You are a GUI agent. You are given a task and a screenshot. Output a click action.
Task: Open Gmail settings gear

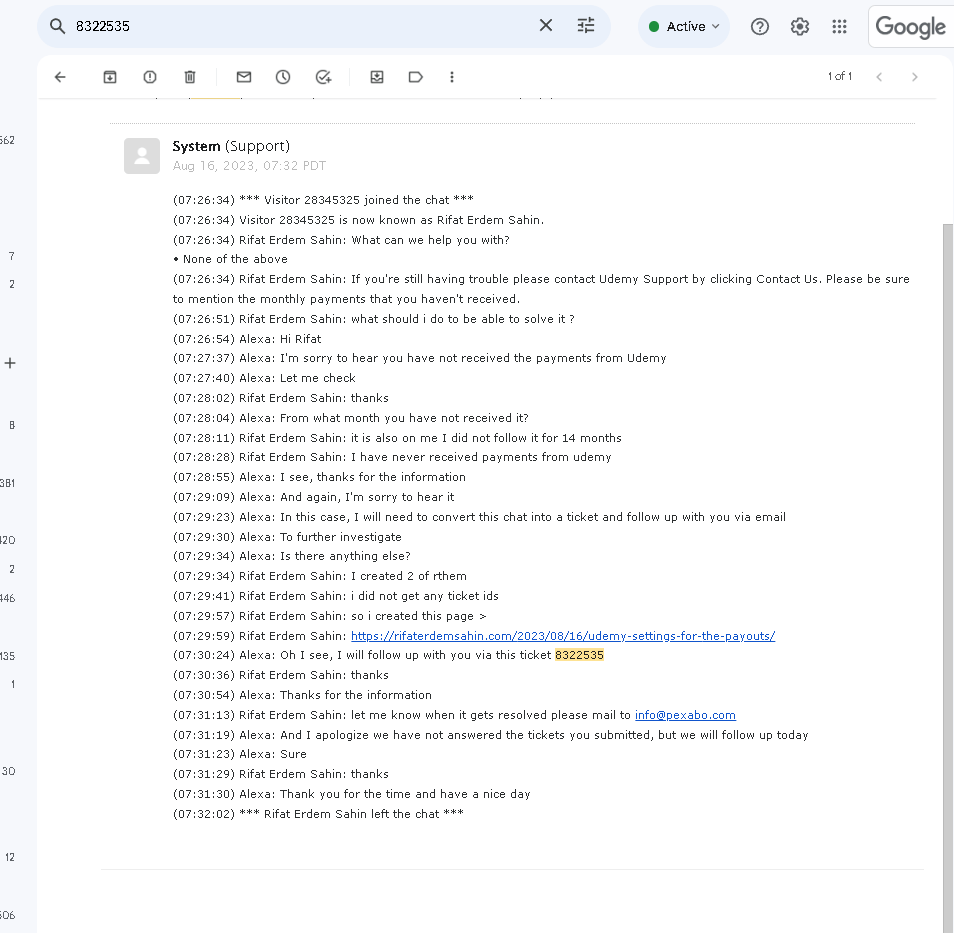point(799,26)
